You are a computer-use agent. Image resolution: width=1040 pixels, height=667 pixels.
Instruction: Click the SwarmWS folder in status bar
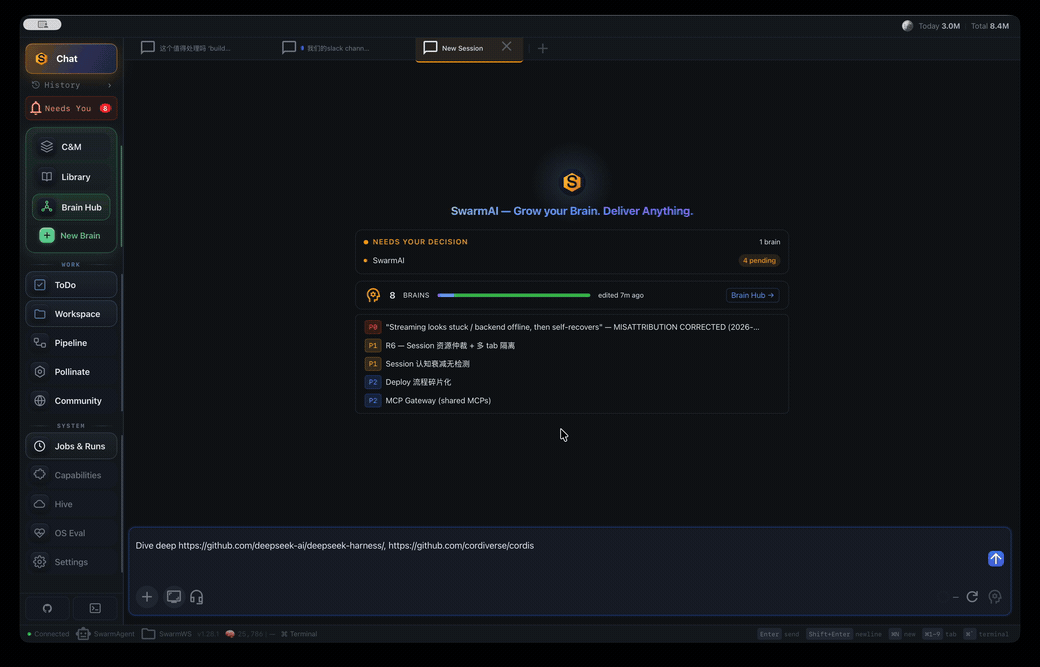click(166, 634)
